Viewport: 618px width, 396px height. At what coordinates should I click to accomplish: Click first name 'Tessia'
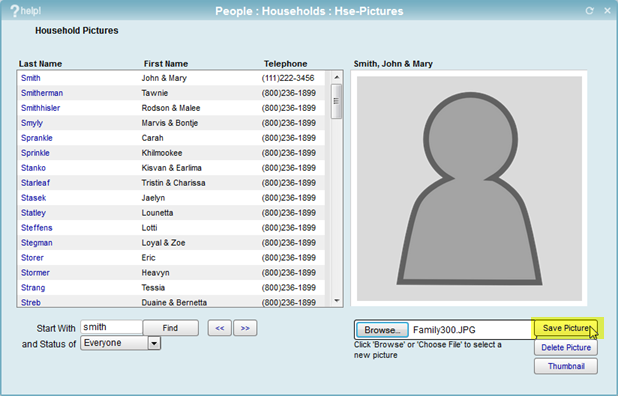[153, 288]
